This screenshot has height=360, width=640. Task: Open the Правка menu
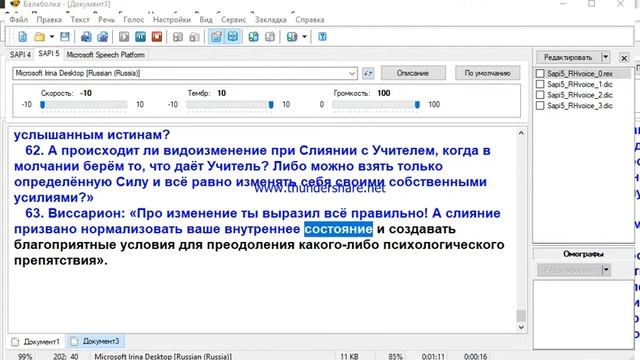coord(49,20)
